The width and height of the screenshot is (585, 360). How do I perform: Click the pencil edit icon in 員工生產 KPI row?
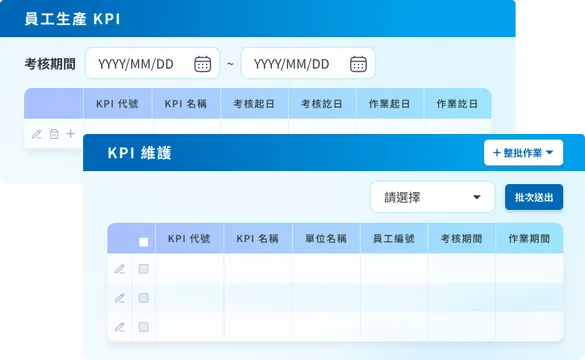pos(37,134)
